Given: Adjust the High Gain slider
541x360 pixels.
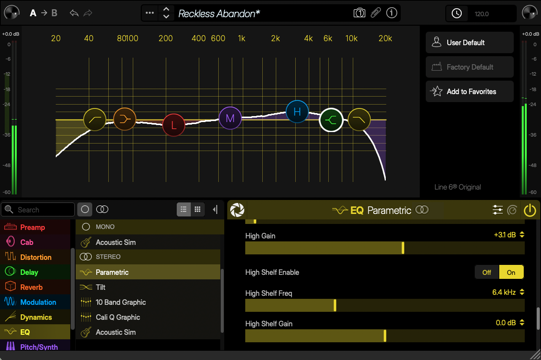Looking at the screenshot, I should (x=385, y=248).
